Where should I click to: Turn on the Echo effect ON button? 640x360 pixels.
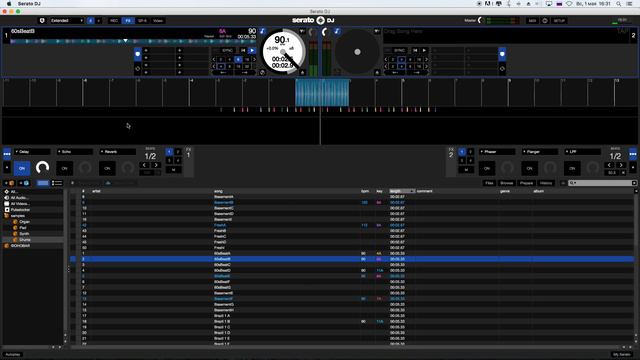(64, 168)
